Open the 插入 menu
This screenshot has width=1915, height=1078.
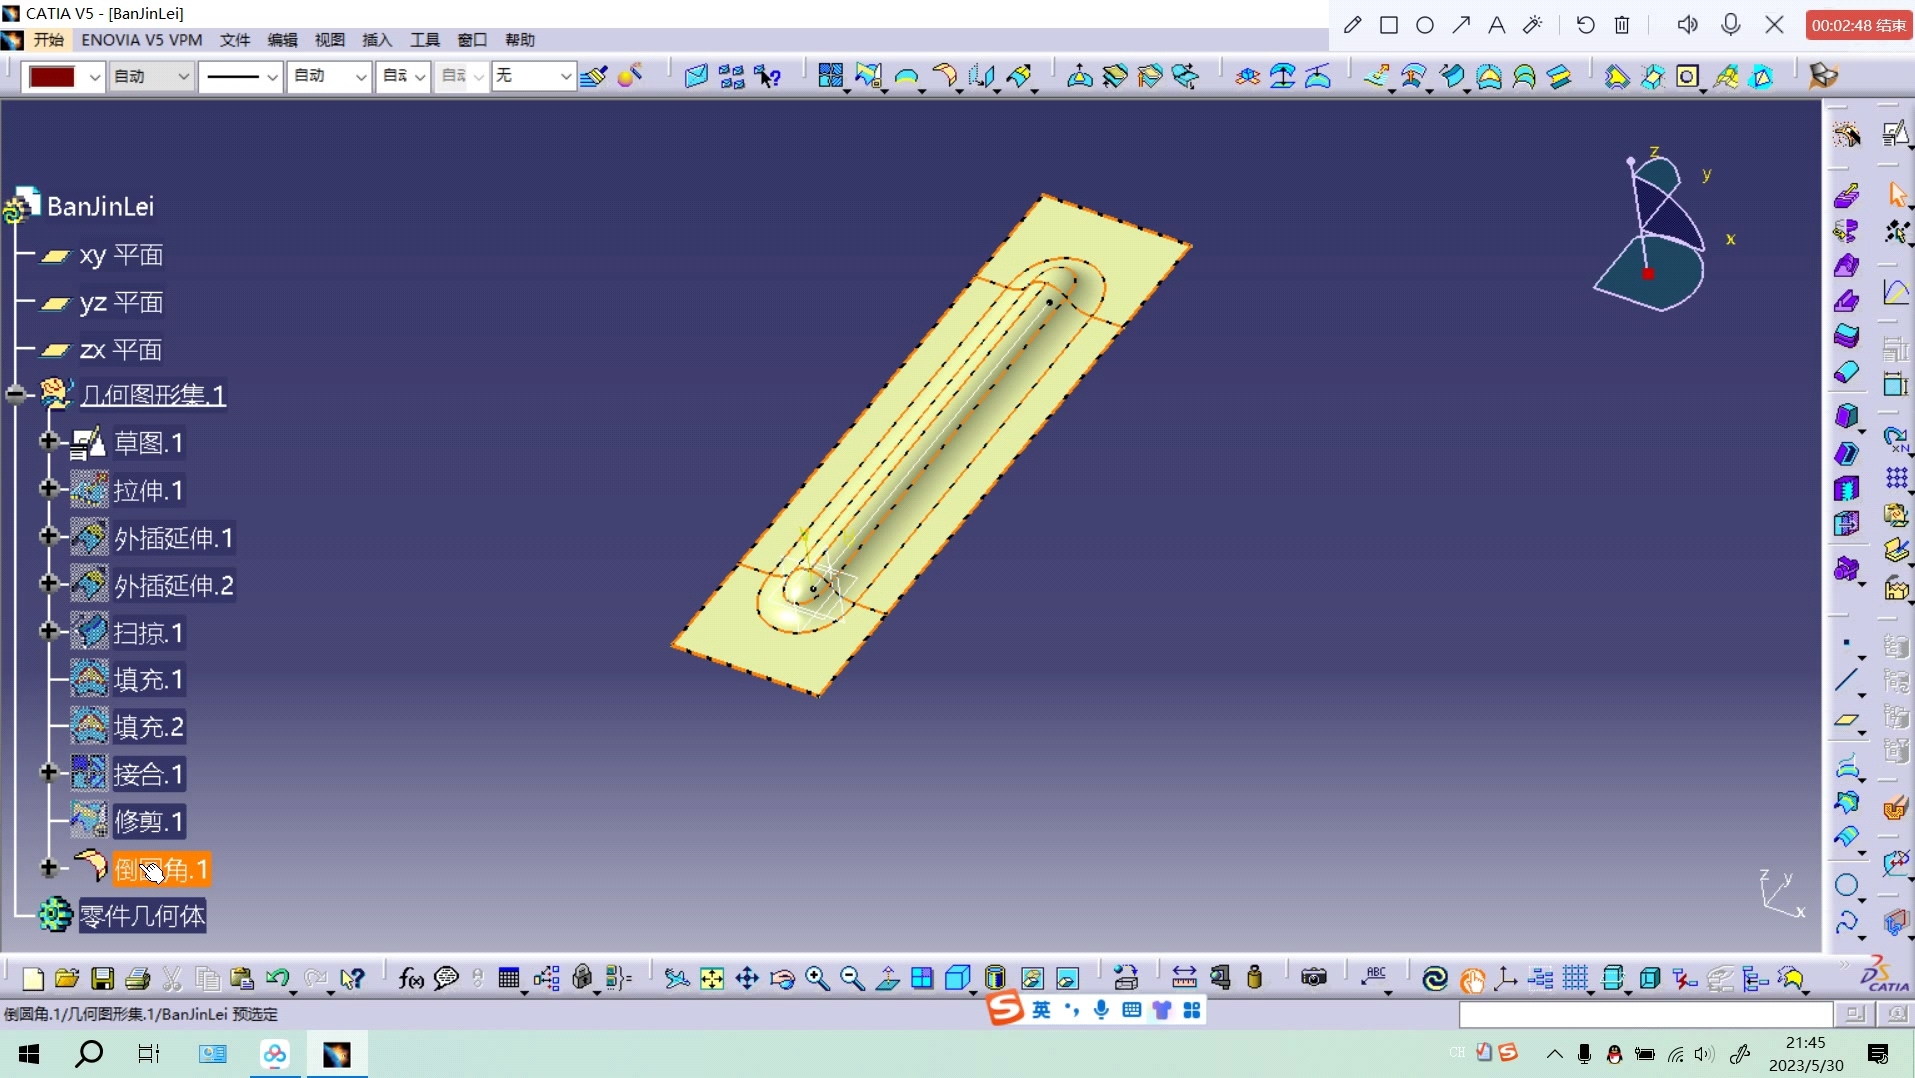377,40
